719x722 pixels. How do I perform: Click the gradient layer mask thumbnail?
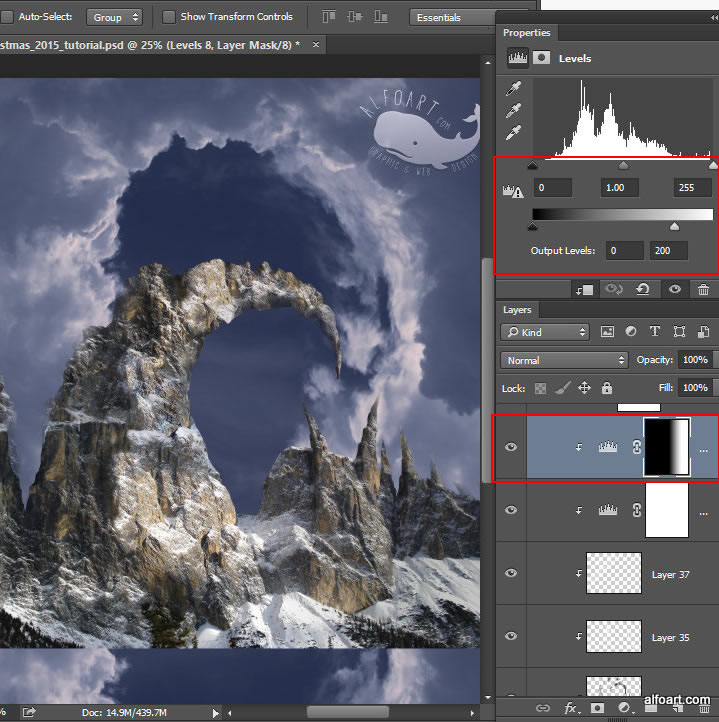click(667, 447)
